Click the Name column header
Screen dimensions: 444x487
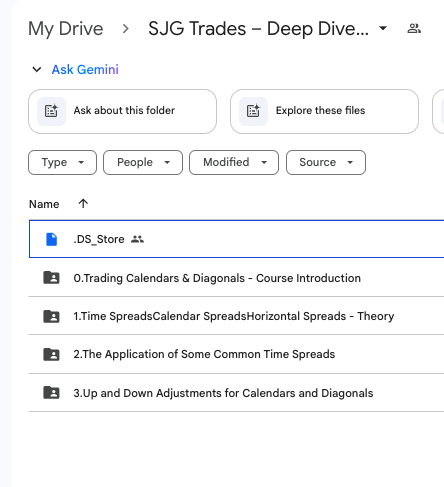click(44, 204)
